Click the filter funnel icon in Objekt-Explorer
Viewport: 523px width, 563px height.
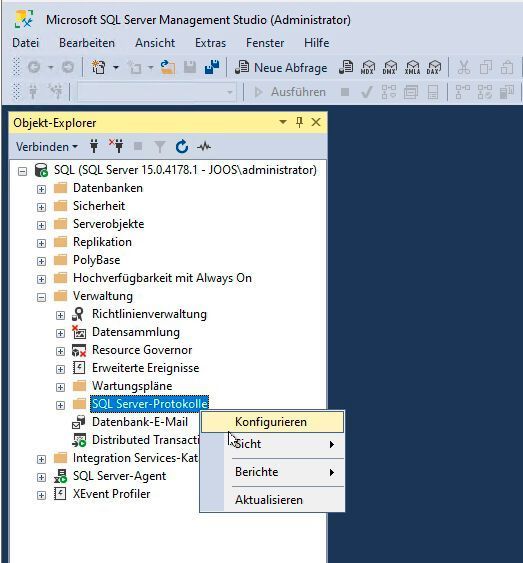pyautogui.click(x=160, y=146)
